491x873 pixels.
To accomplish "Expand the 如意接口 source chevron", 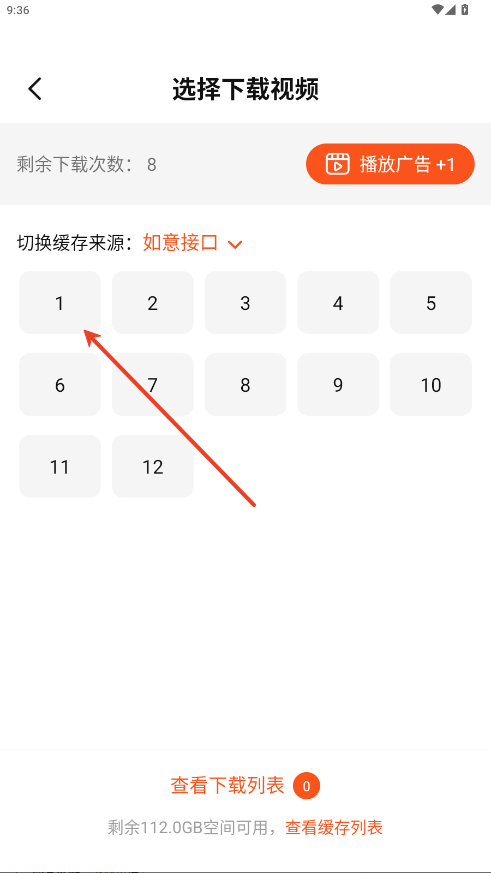I will [235, 244].
